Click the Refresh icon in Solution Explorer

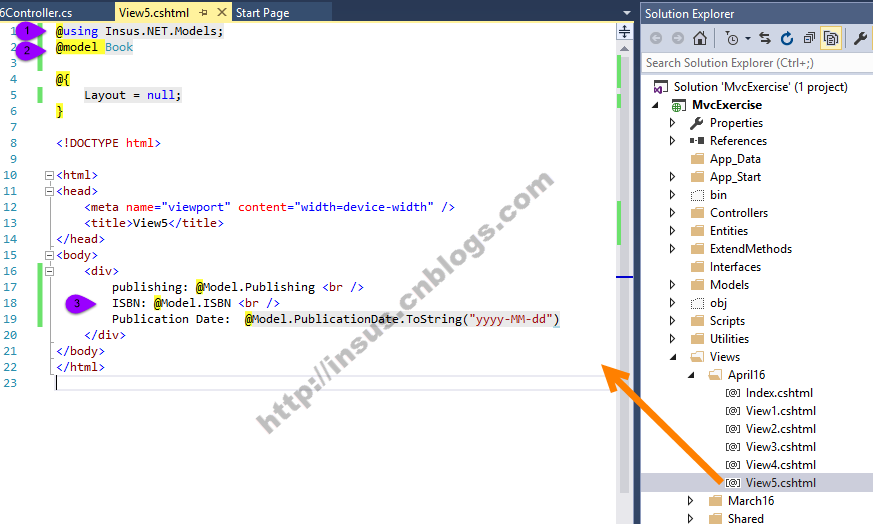[787, 38]
